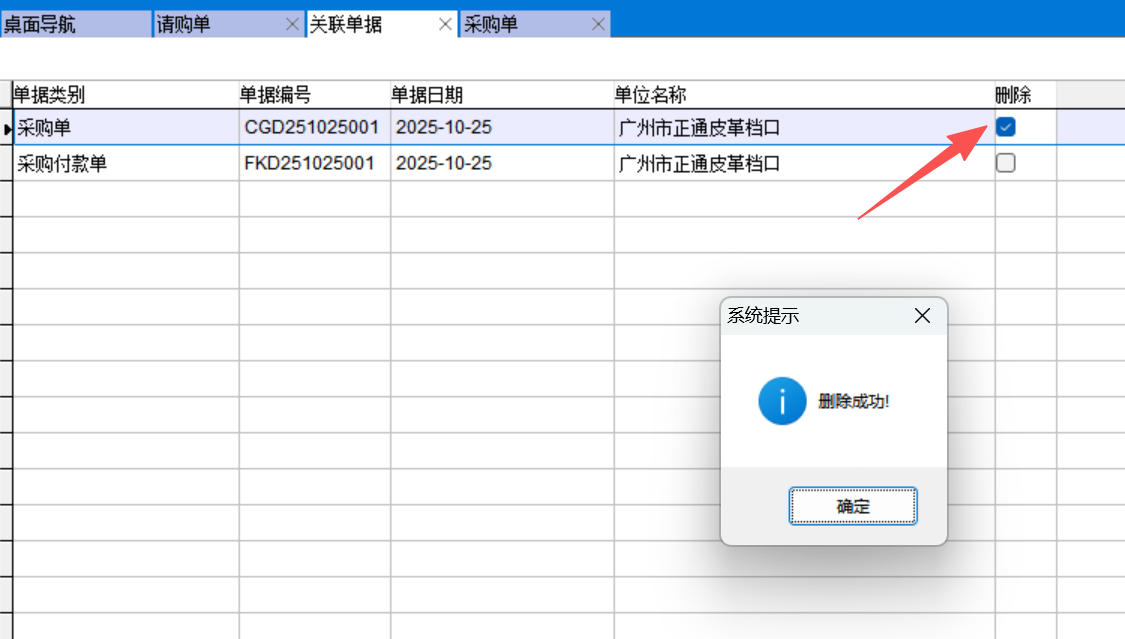The image size is (1125, 639).
Task: Dismiss 系统提示 dialog with X icon
Action: [922, 316]
